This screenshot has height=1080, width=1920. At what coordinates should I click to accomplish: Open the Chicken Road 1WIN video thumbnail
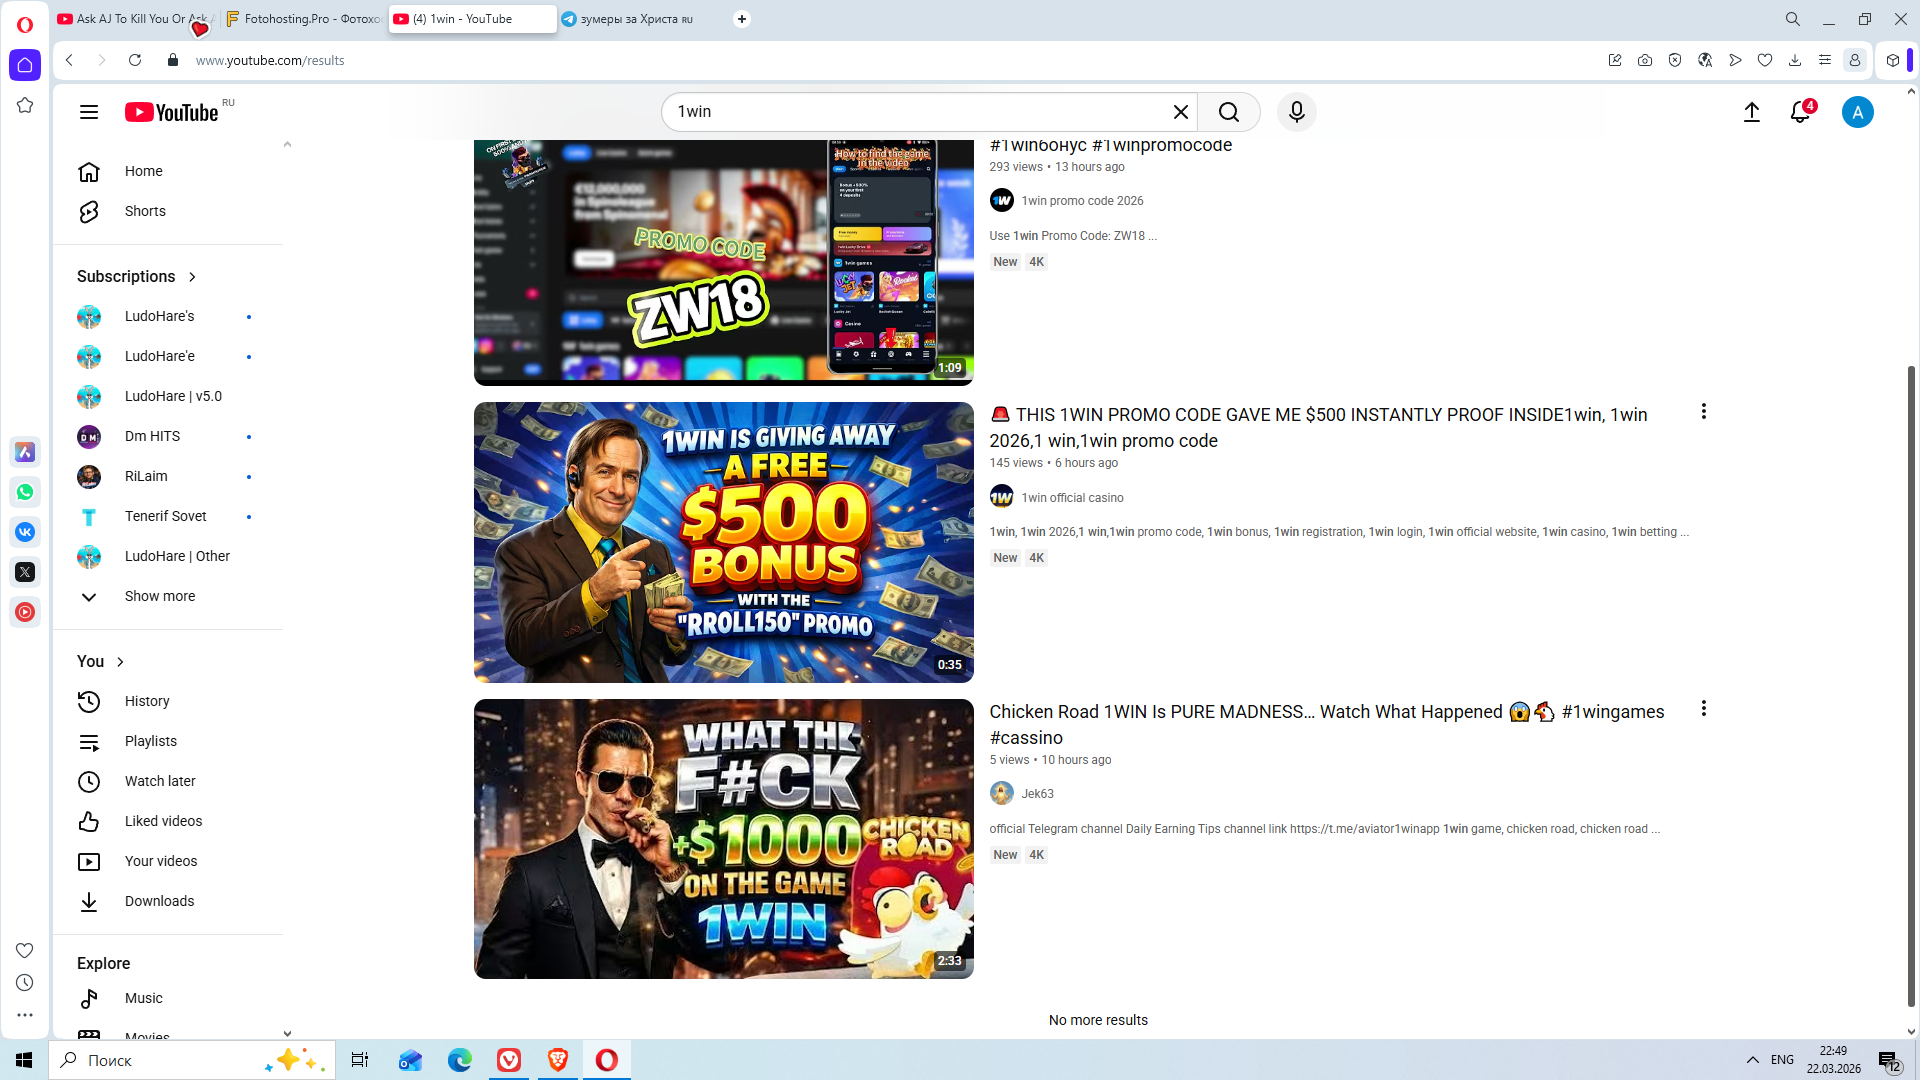pyautogui.click(x=723, y=839)
